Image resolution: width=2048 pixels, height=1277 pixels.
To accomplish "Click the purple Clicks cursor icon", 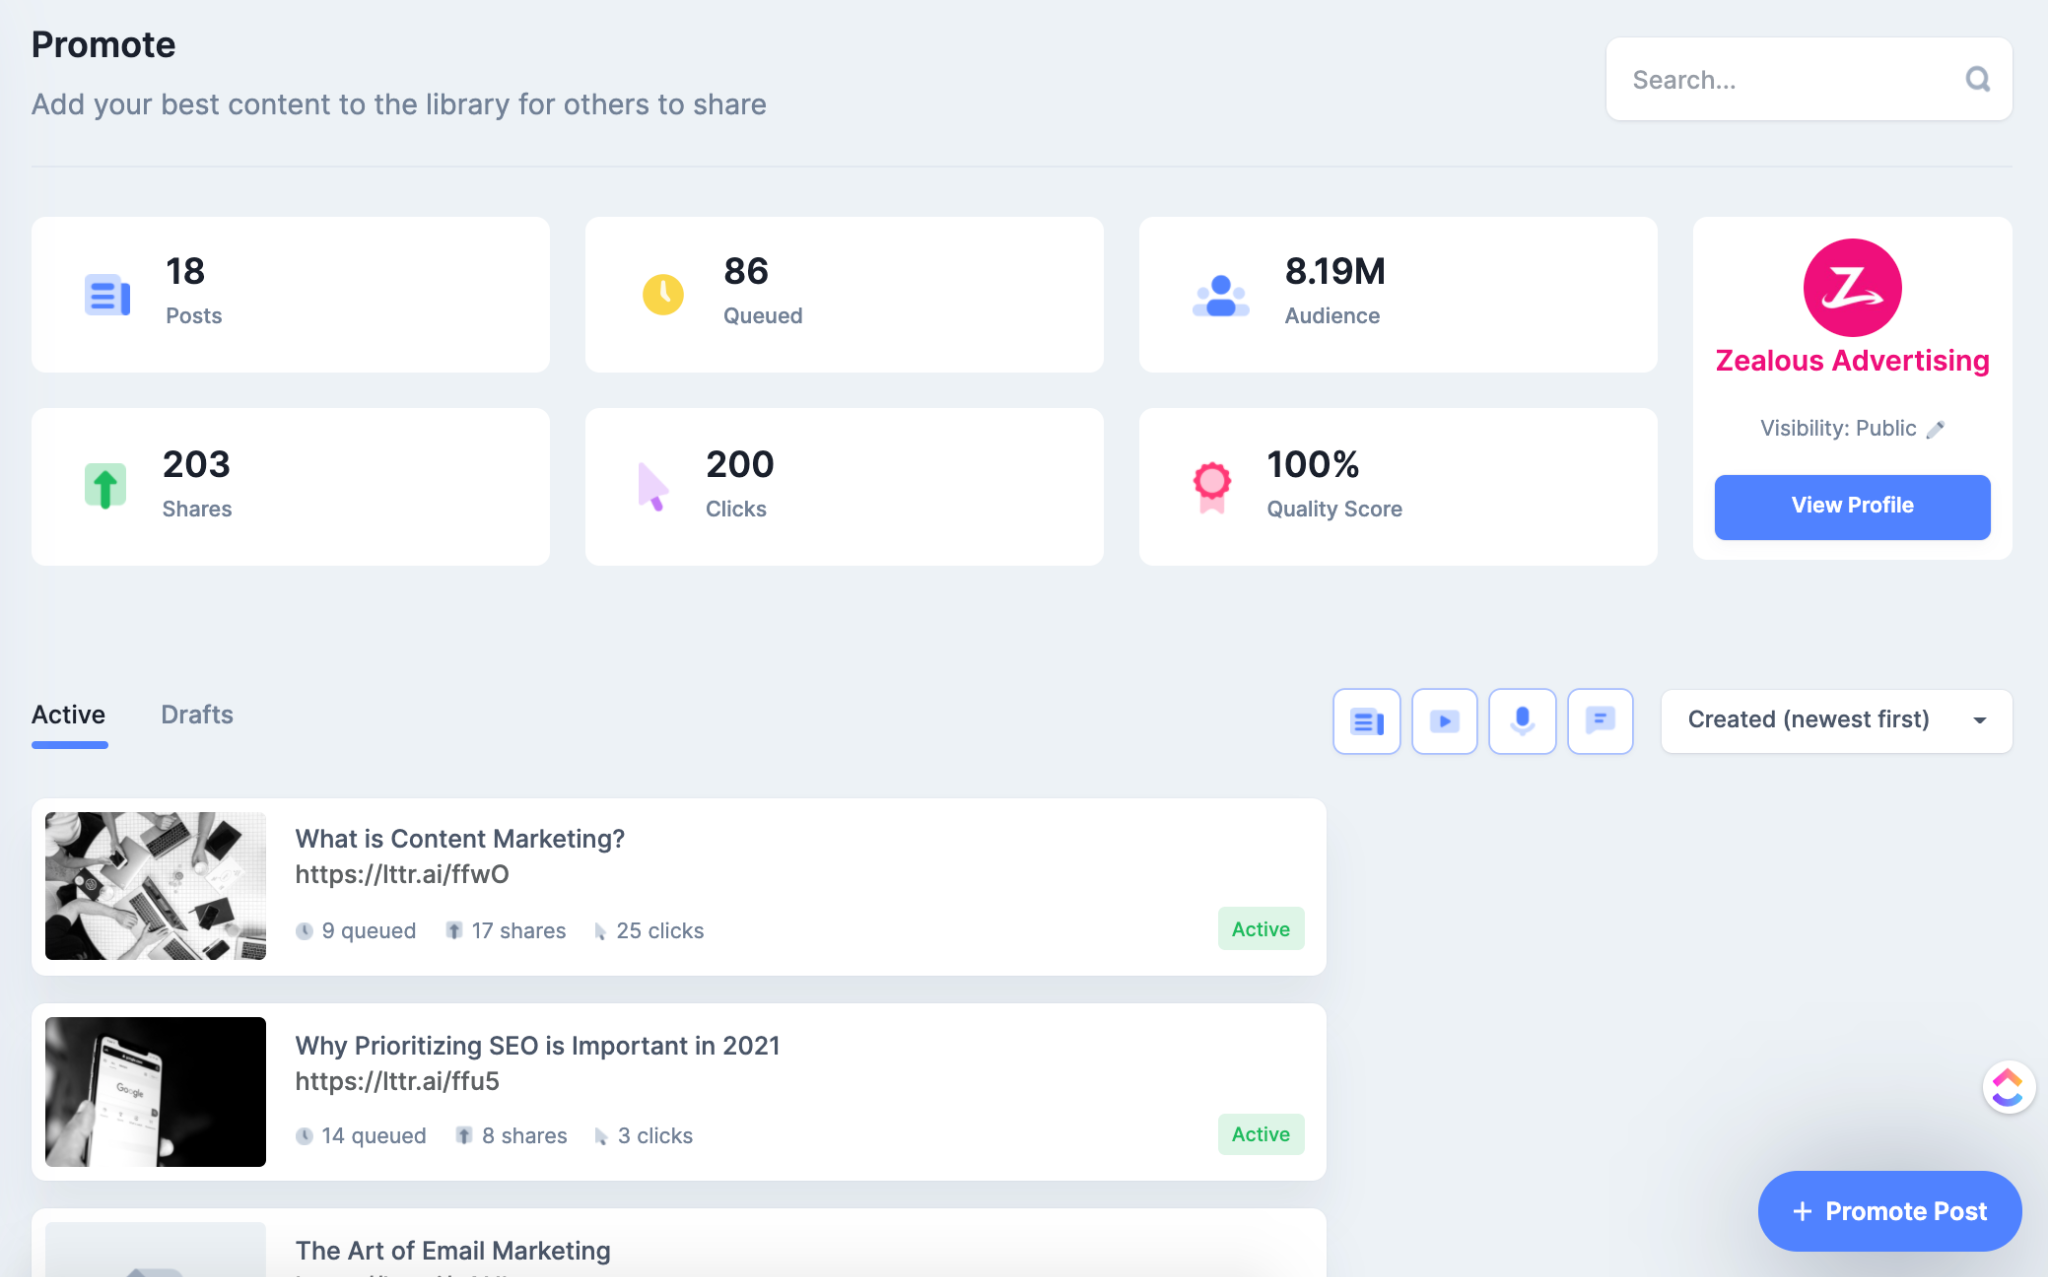I will coord(653,487).
